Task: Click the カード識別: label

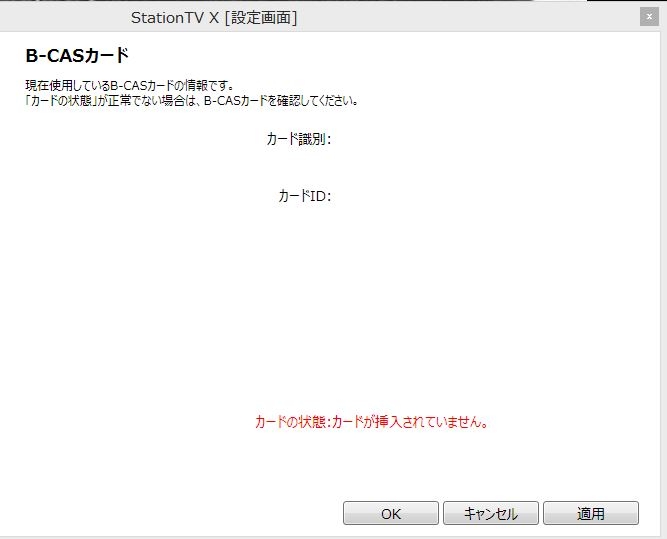Action: (x=299, y=139)
